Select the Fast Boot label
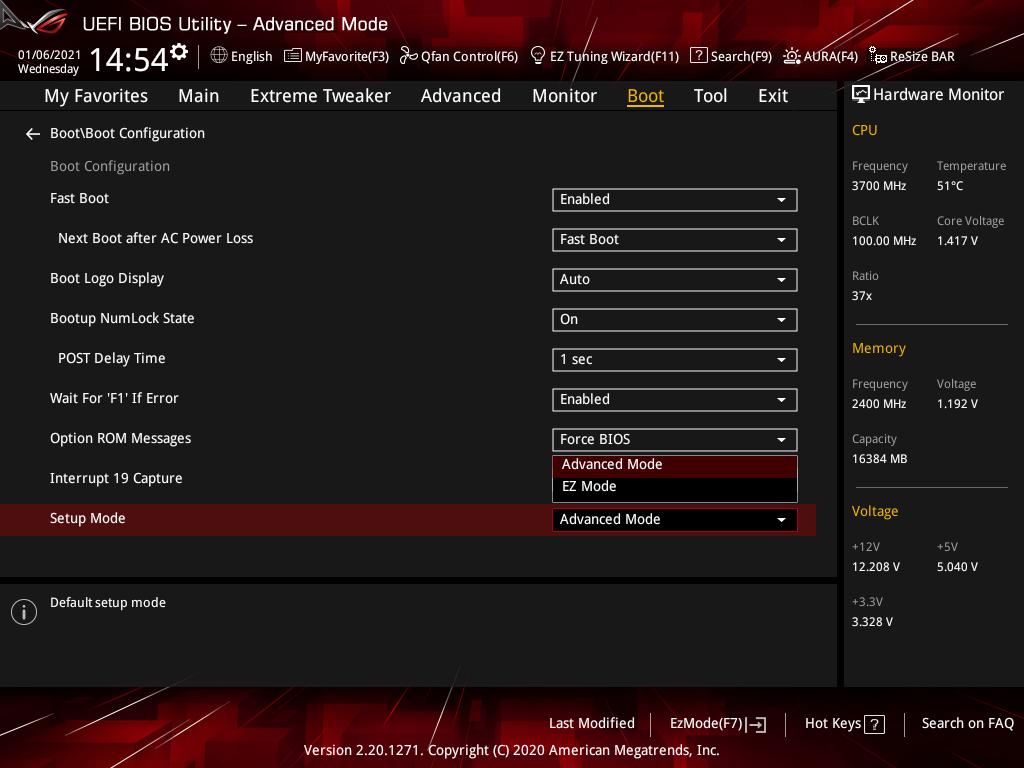This screenshot has height=768, width=1024. coord(79,199)
